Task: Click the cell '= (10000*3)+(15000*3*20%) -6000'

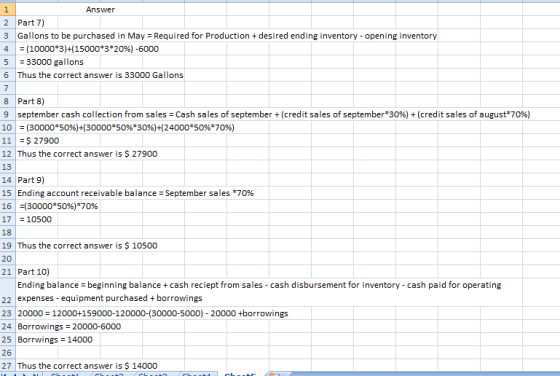Action: point(89,49)
